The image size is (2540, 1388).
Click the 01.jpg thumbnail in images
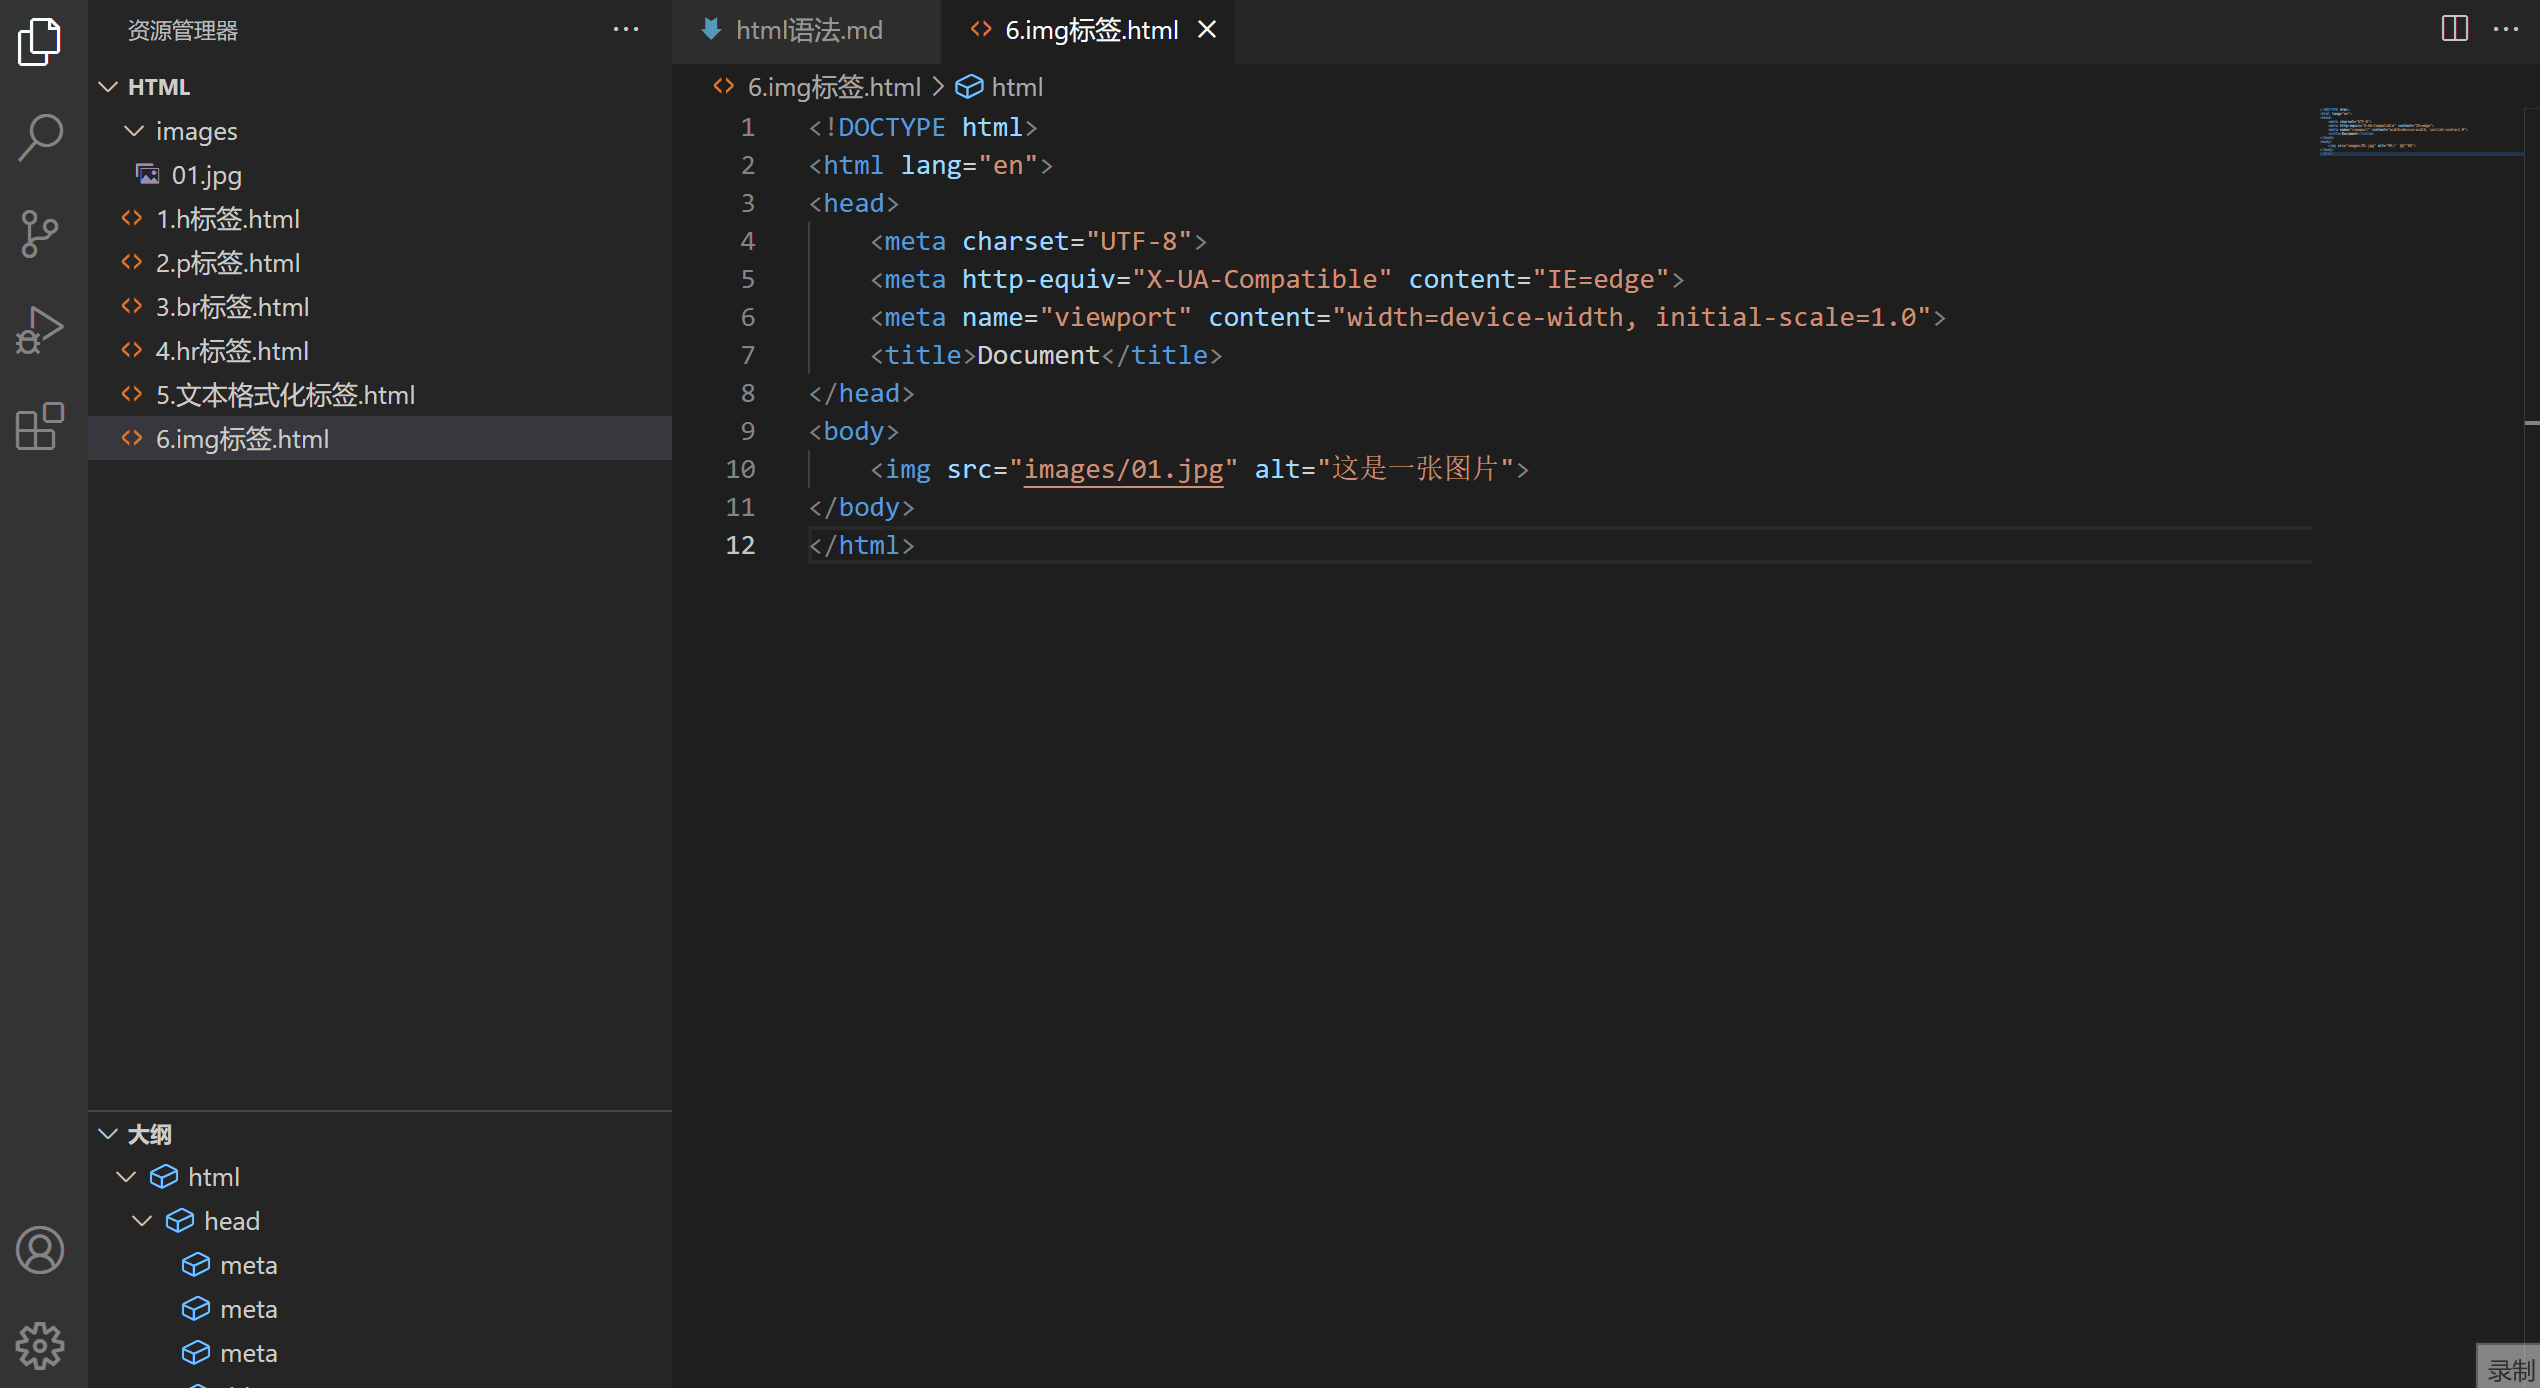pos(205,174)
